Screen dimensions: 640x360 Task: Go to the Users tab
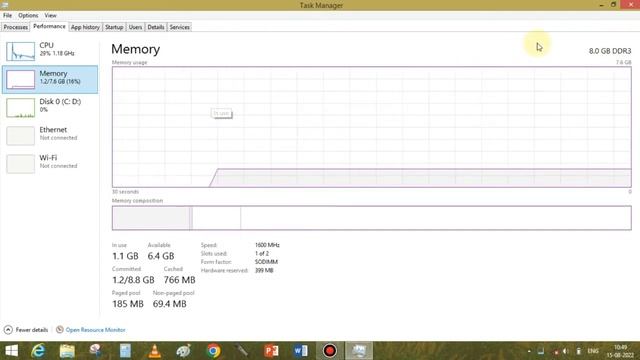click(135, 27)
